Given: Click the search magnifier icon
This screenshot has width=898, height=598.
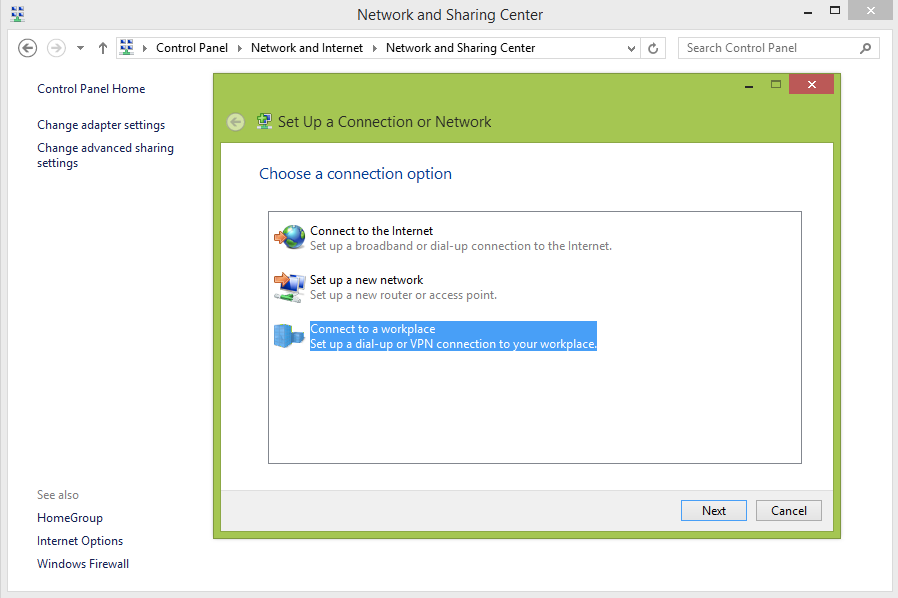Looking at the screenshot, I should coord(865,48).
